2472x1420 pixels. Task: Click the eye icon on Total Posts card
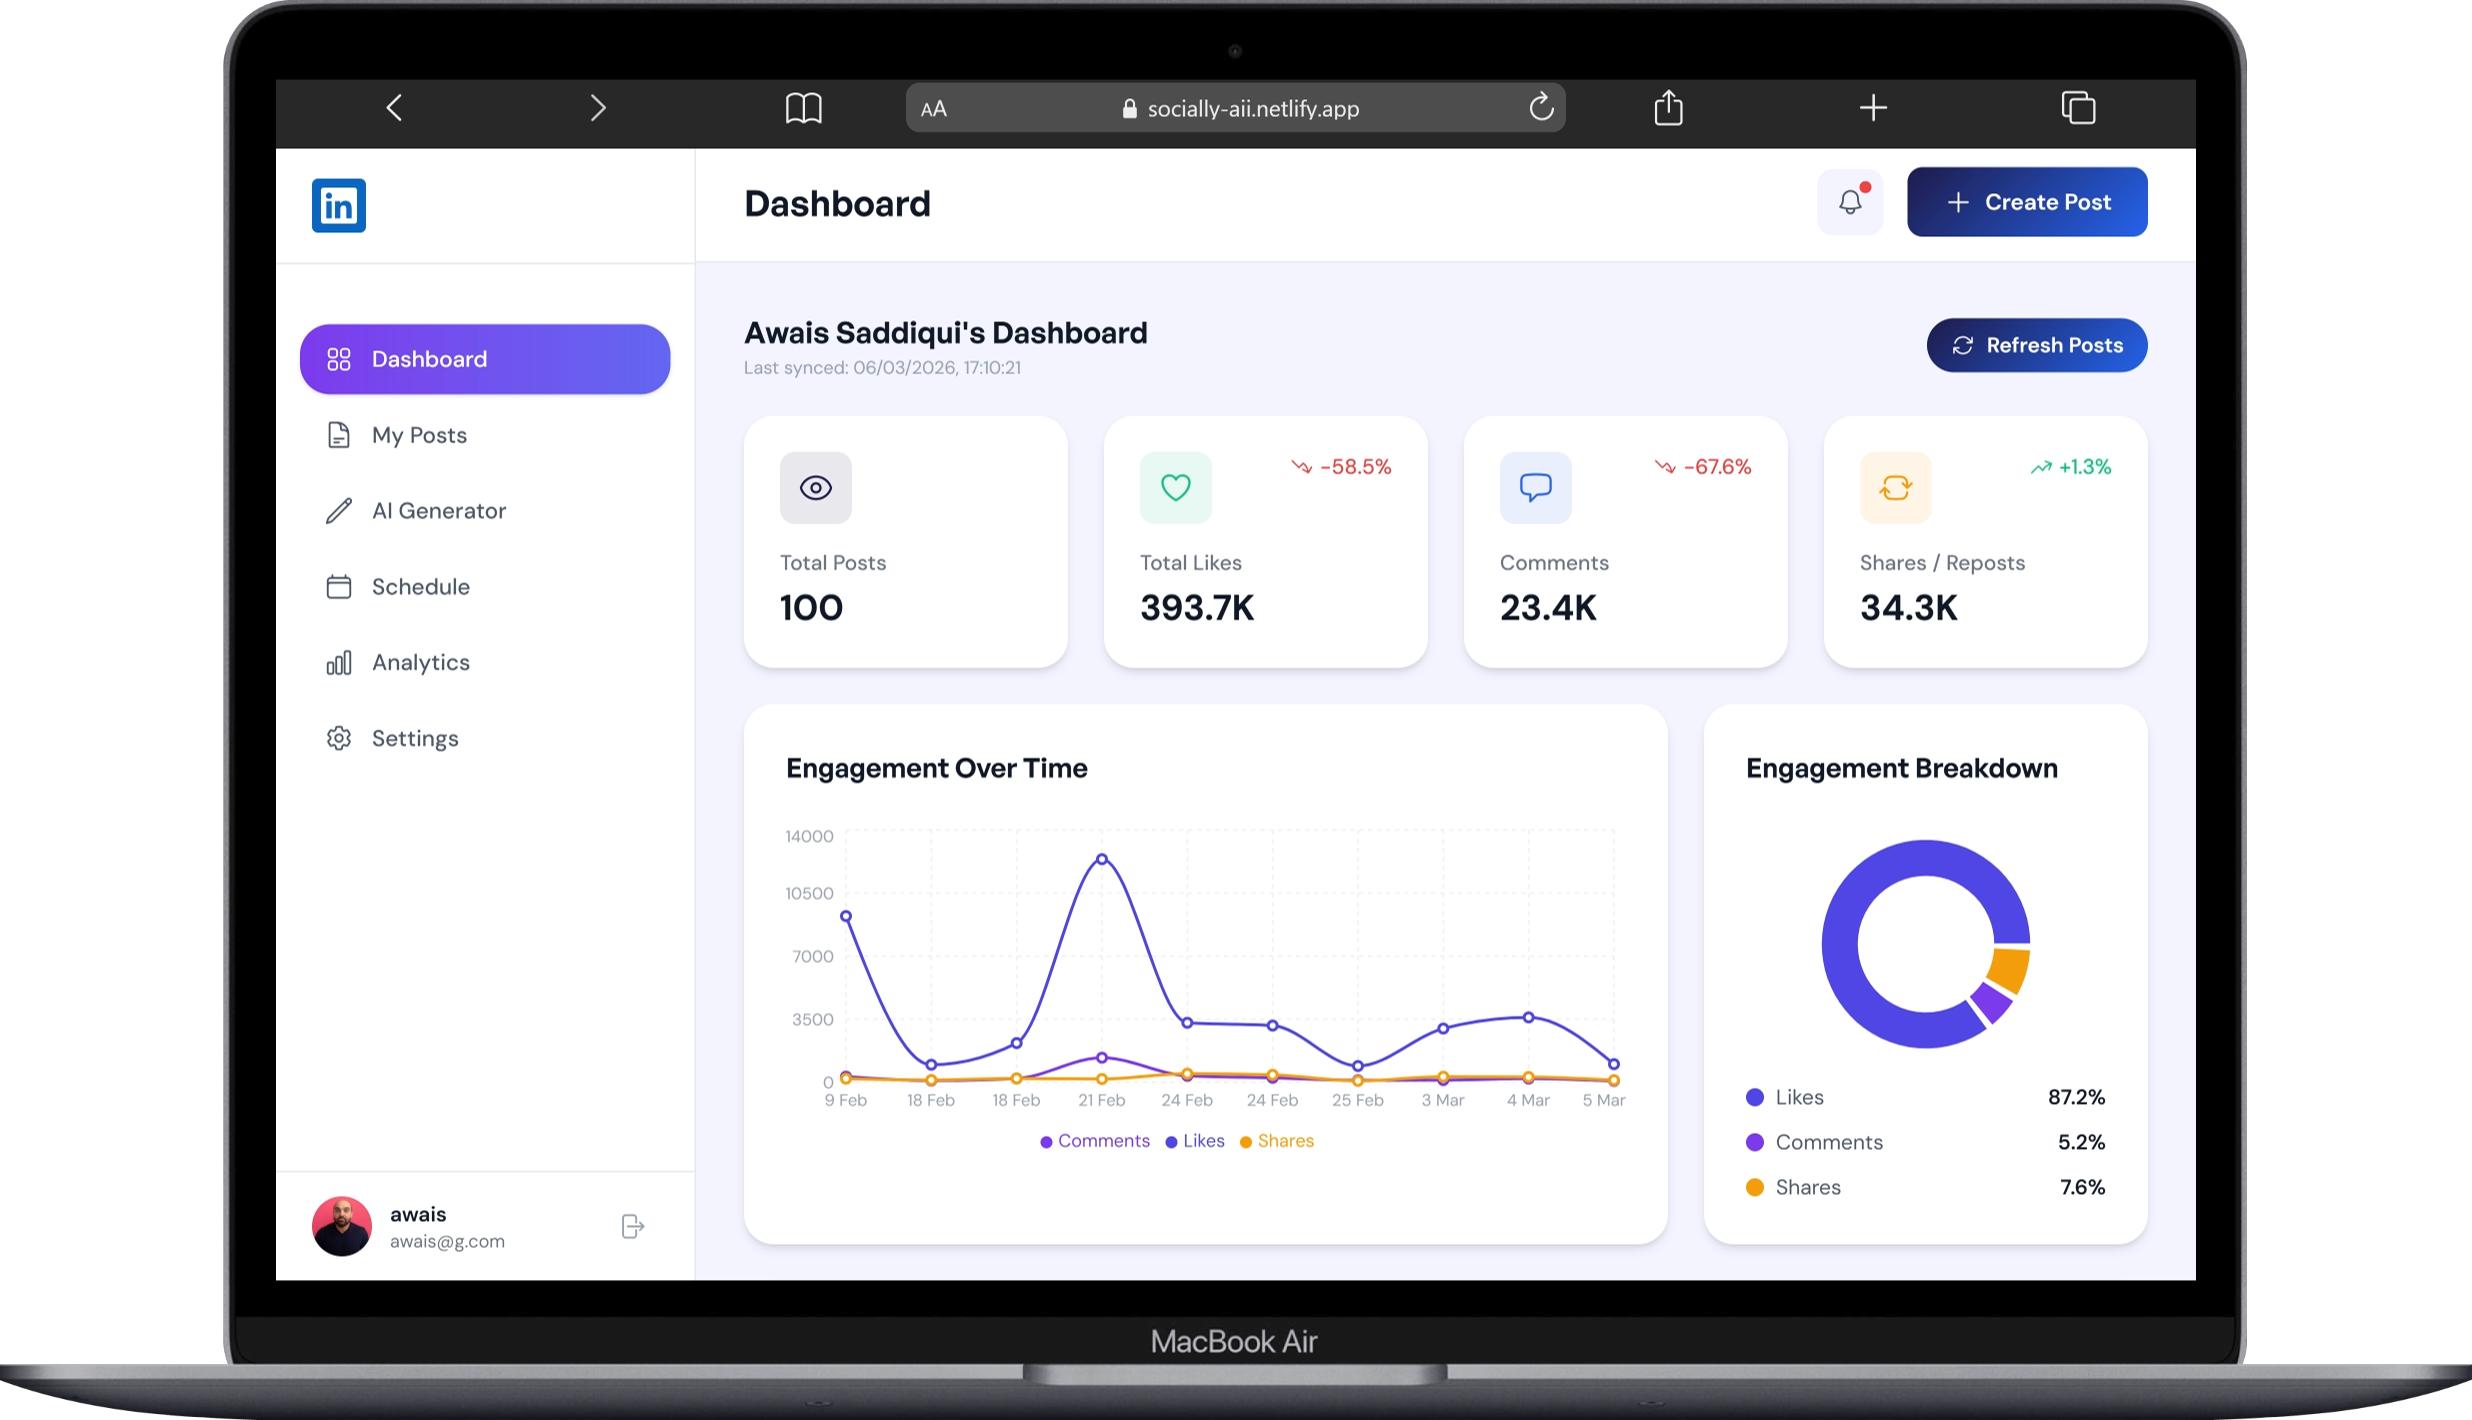click(x=815, y=488)
